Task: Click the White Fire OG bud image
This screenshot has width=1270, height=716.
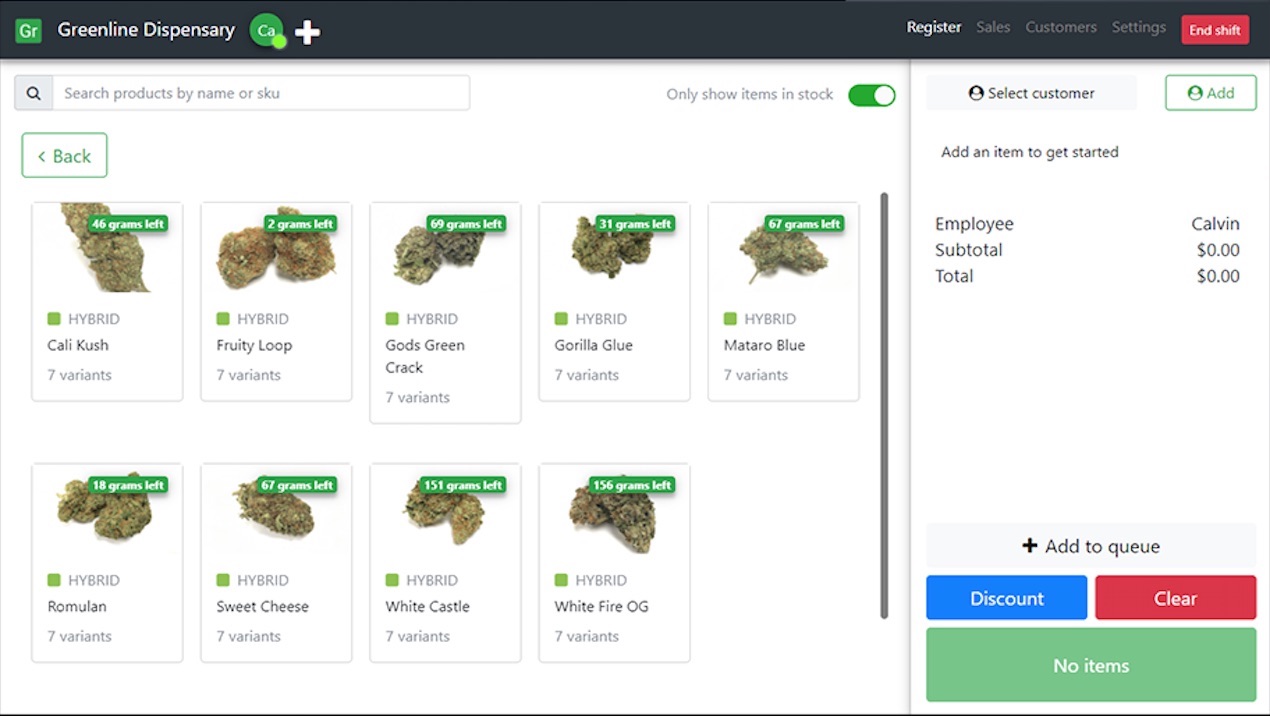Action: click(612, 512)
